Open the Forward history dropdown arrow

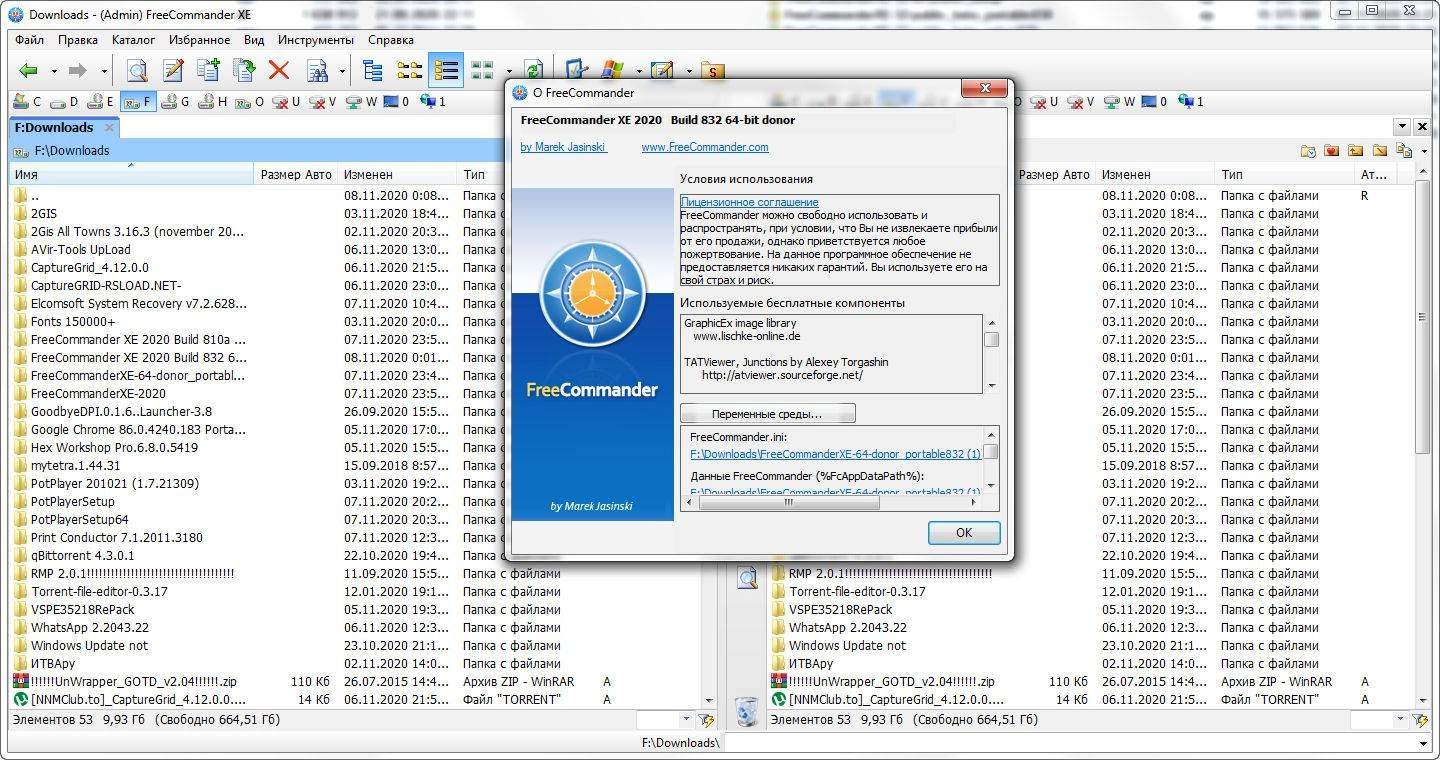pyautogui.click(x=103, y=72)
